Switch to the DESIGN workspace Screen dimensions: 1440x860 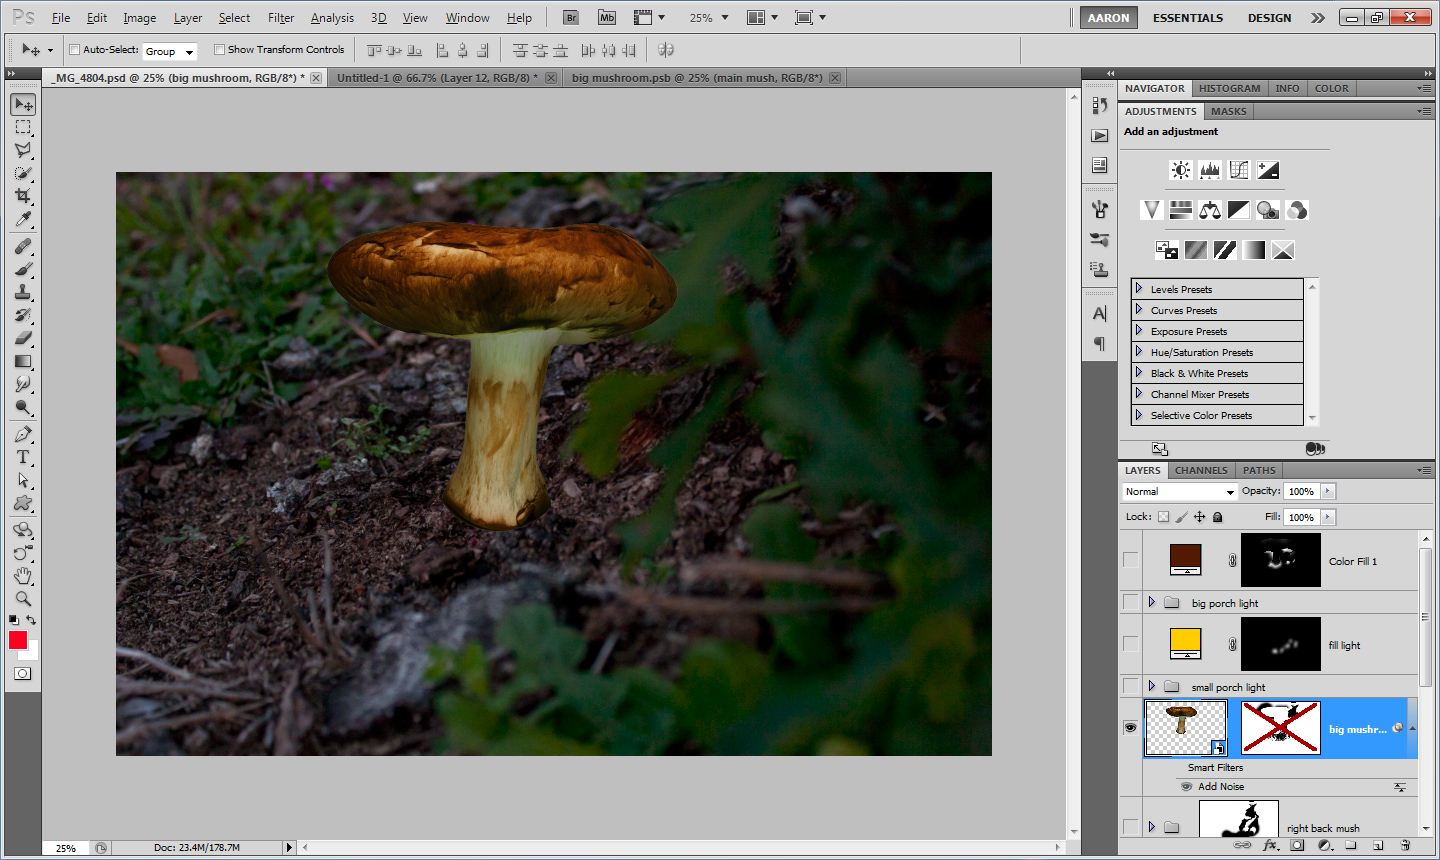click(1269, 18)
